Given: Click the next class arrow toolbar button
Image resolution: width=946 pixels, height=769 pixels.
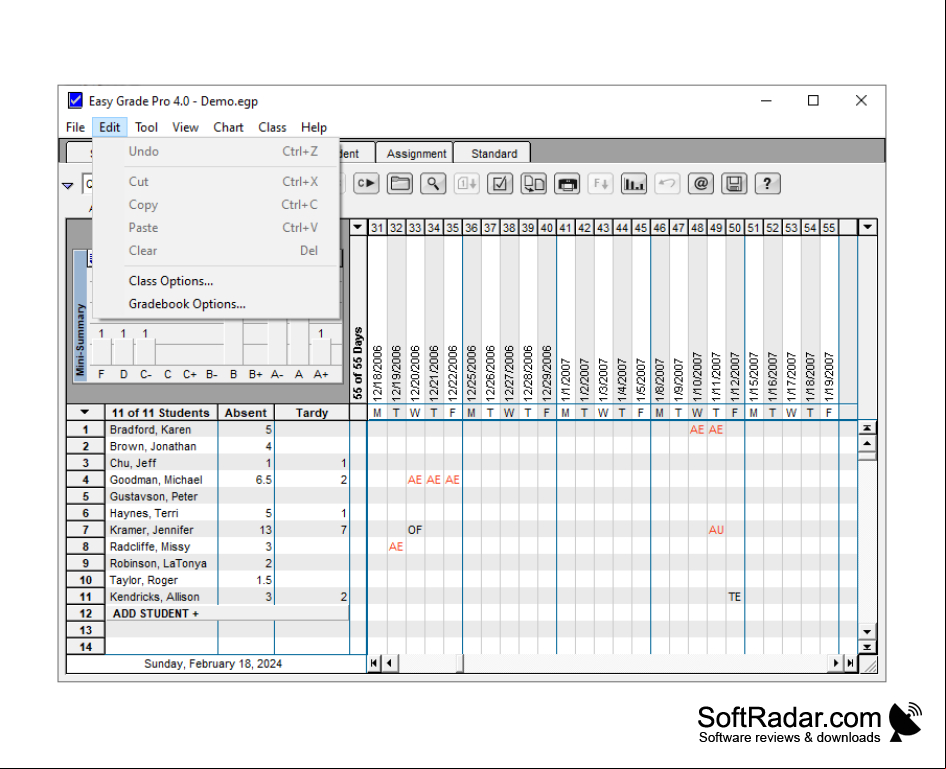Looking at the screenshot, I should pyautogui.click(x=366, y=183).
